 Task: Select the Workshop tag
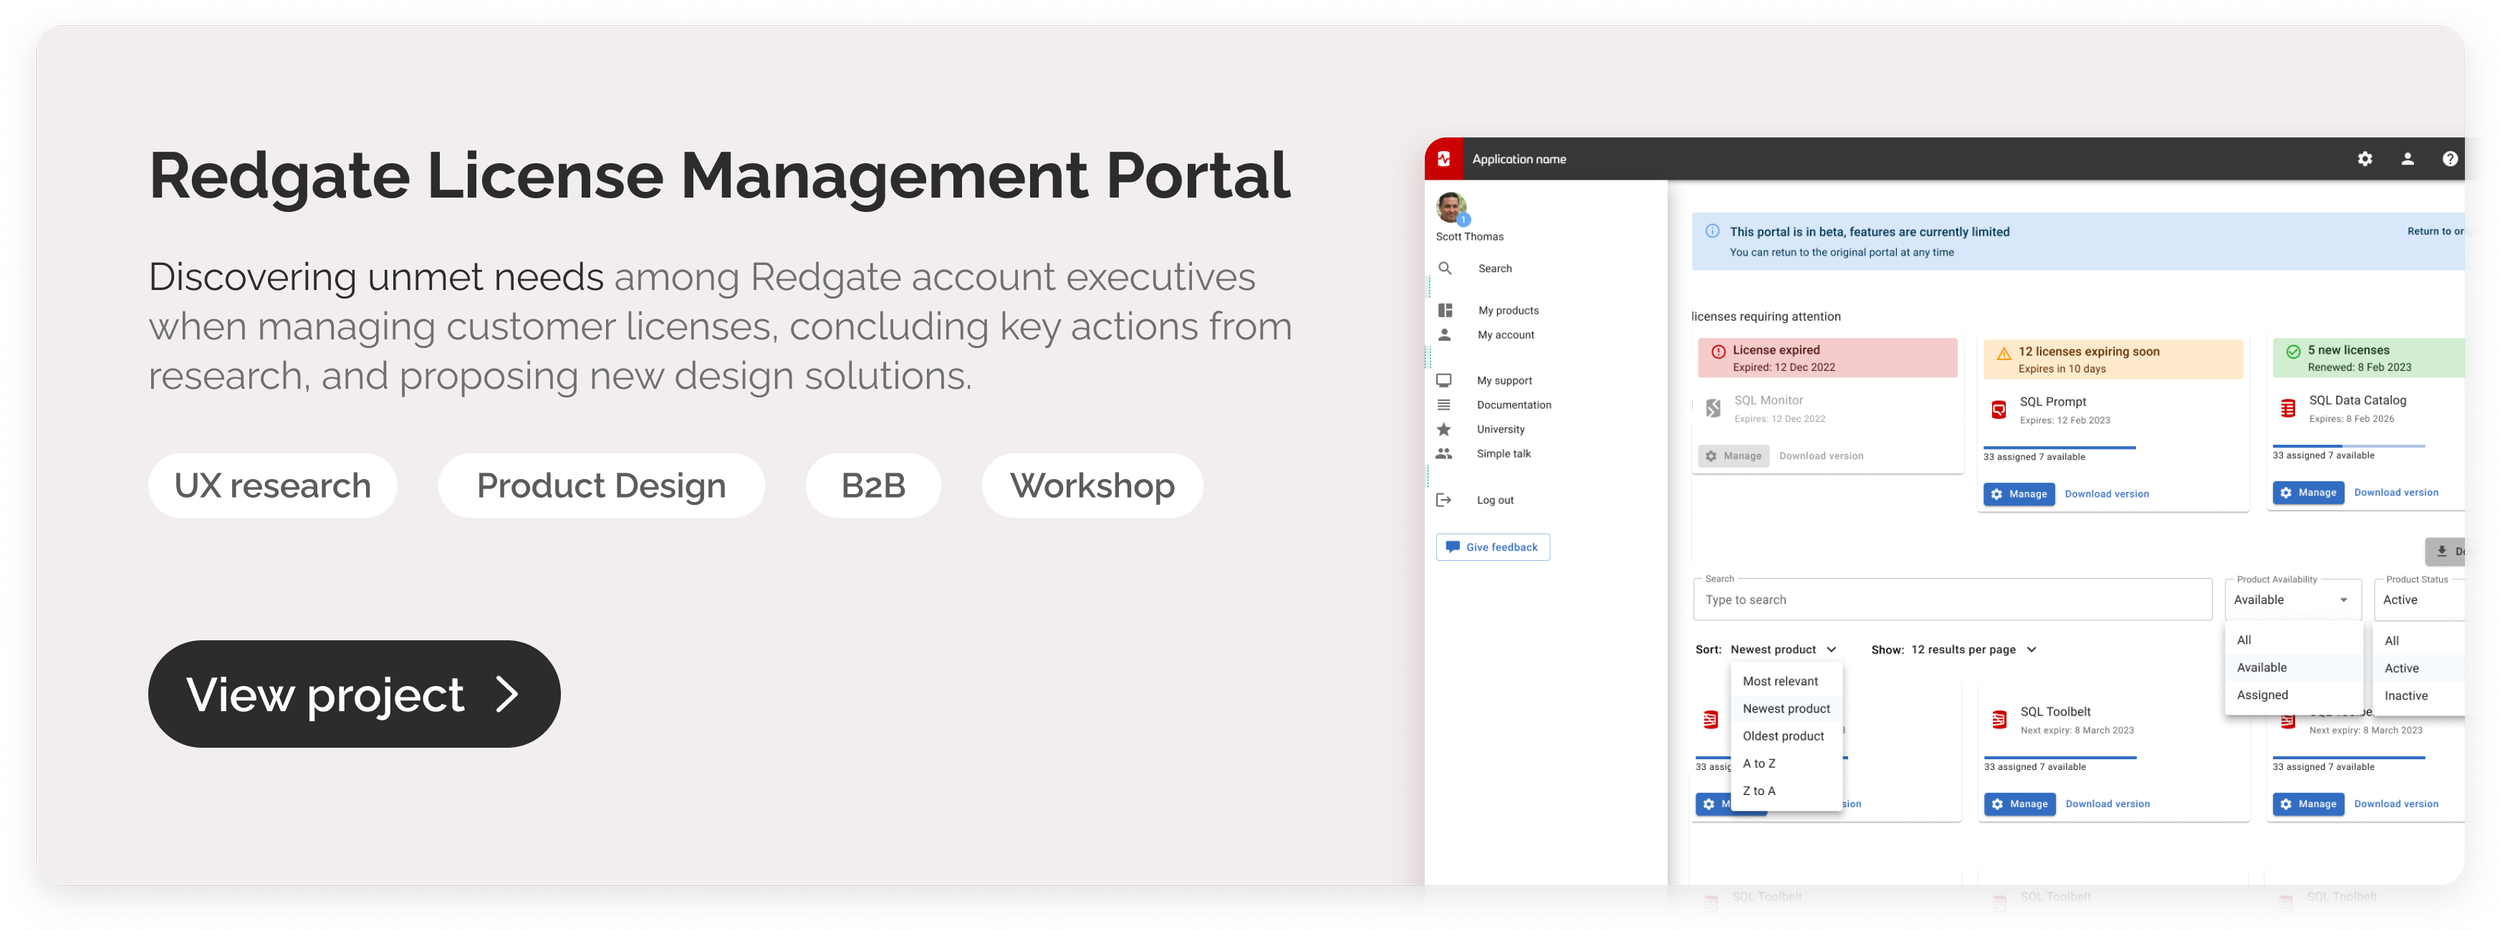pos(1092,486)
